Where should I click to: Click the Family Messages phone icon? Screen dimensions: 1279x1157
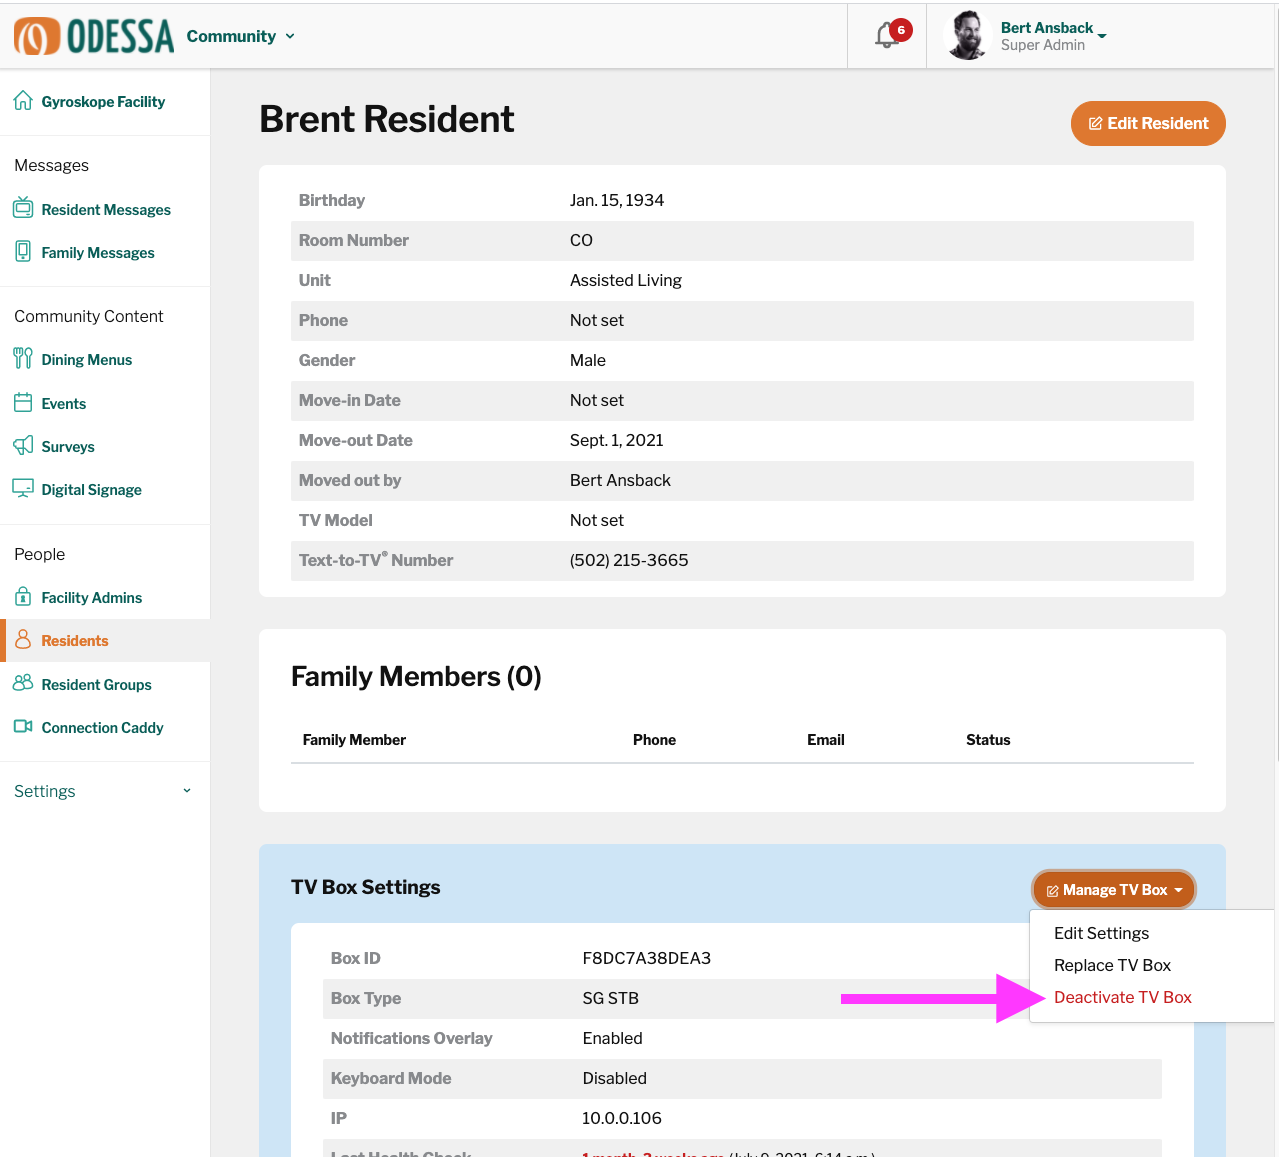pyautogui.click(x=23, y=251)
